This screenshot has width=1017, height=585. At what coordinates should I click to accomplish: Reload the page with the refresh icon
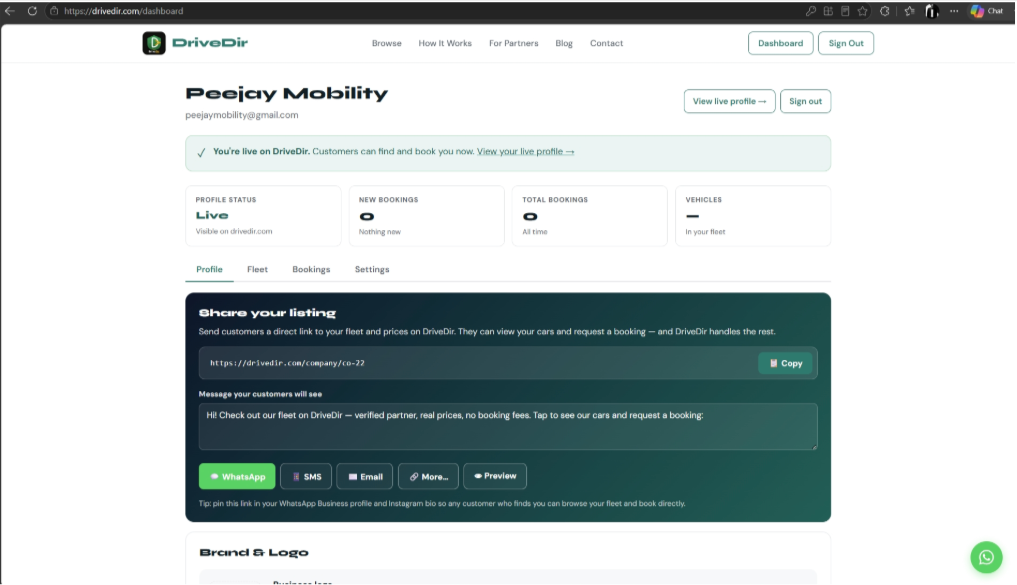[32, 11]
